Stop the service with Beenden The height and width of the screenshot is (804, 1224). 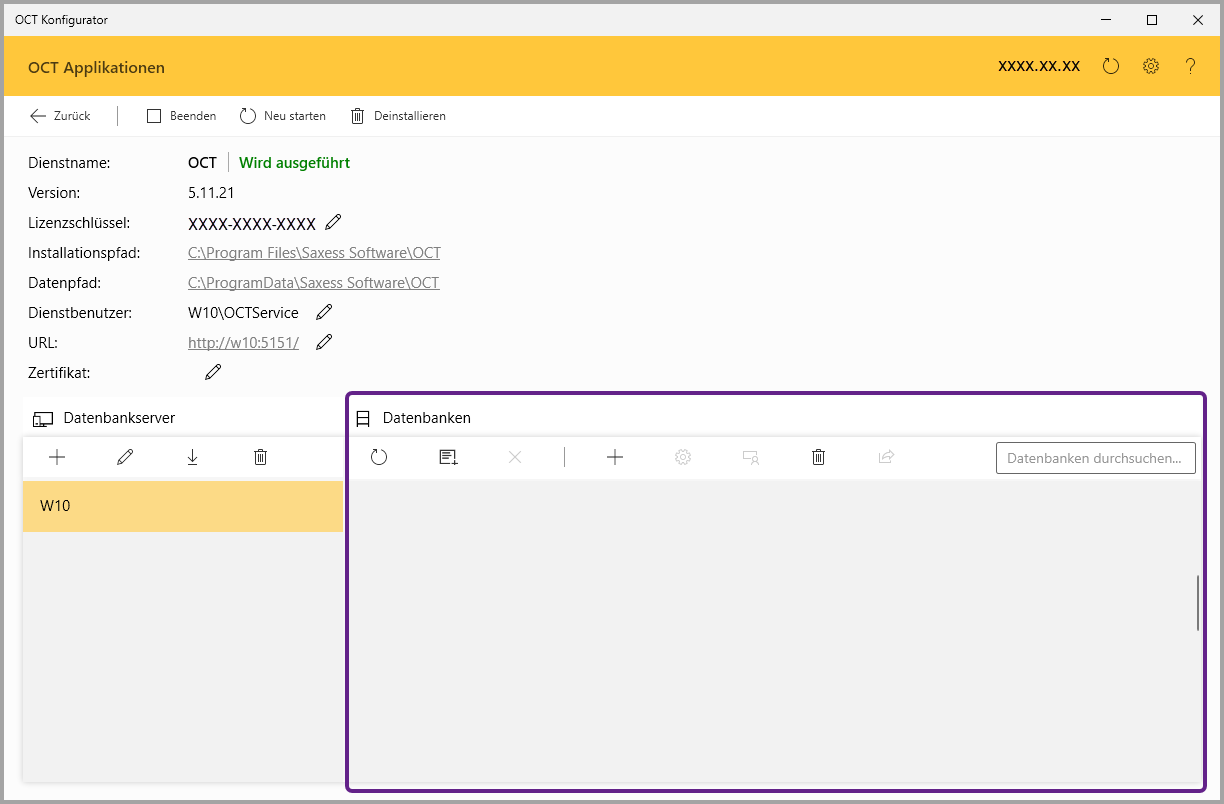(x=181, y=116)
